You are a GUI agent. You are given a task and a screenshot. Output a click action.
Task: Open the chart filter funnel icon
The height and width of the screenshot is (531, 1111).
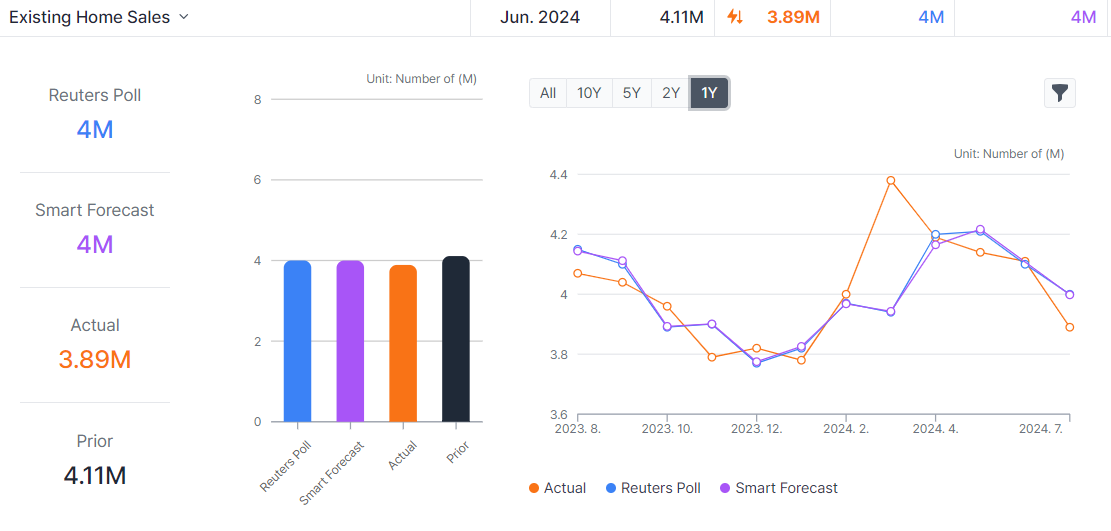coord(1060,93)
